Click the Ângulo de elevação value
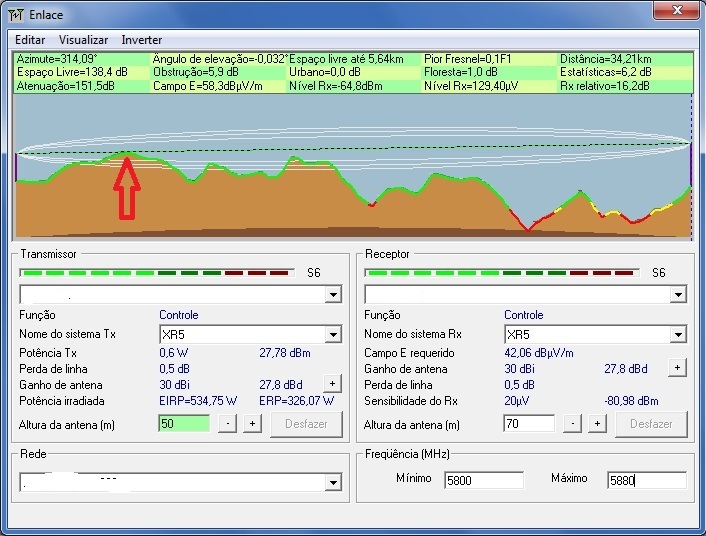The width and height of the screenshot is (706, 536). [x=220, y=59]
